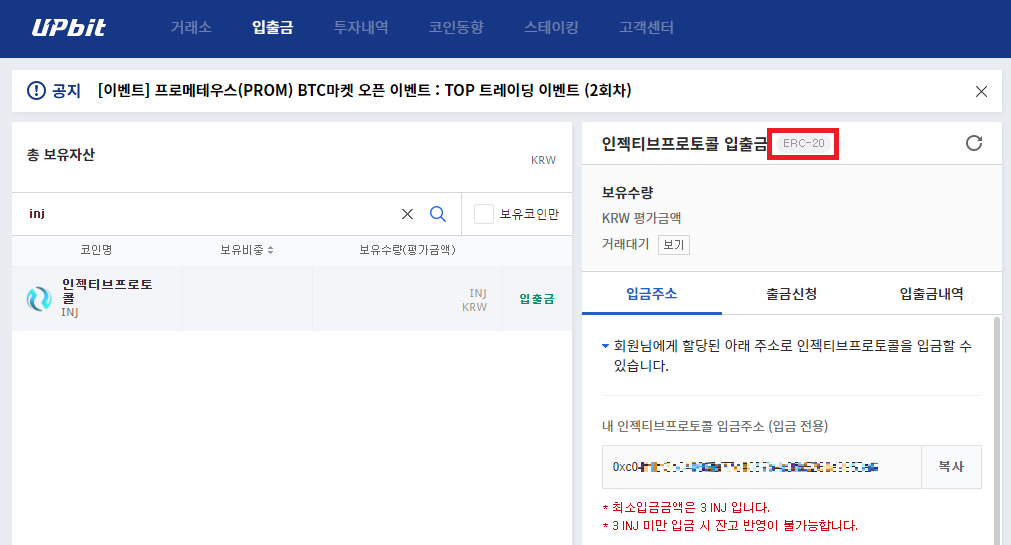Copy the deposit address with 복사
Screen dimensions: 1011x545
click(x=951, y=467)
